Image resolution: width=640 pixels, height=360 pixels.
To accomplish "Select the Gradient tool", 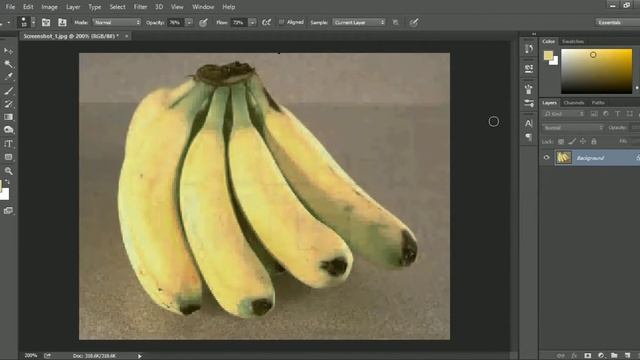I will tap(8, 117).
